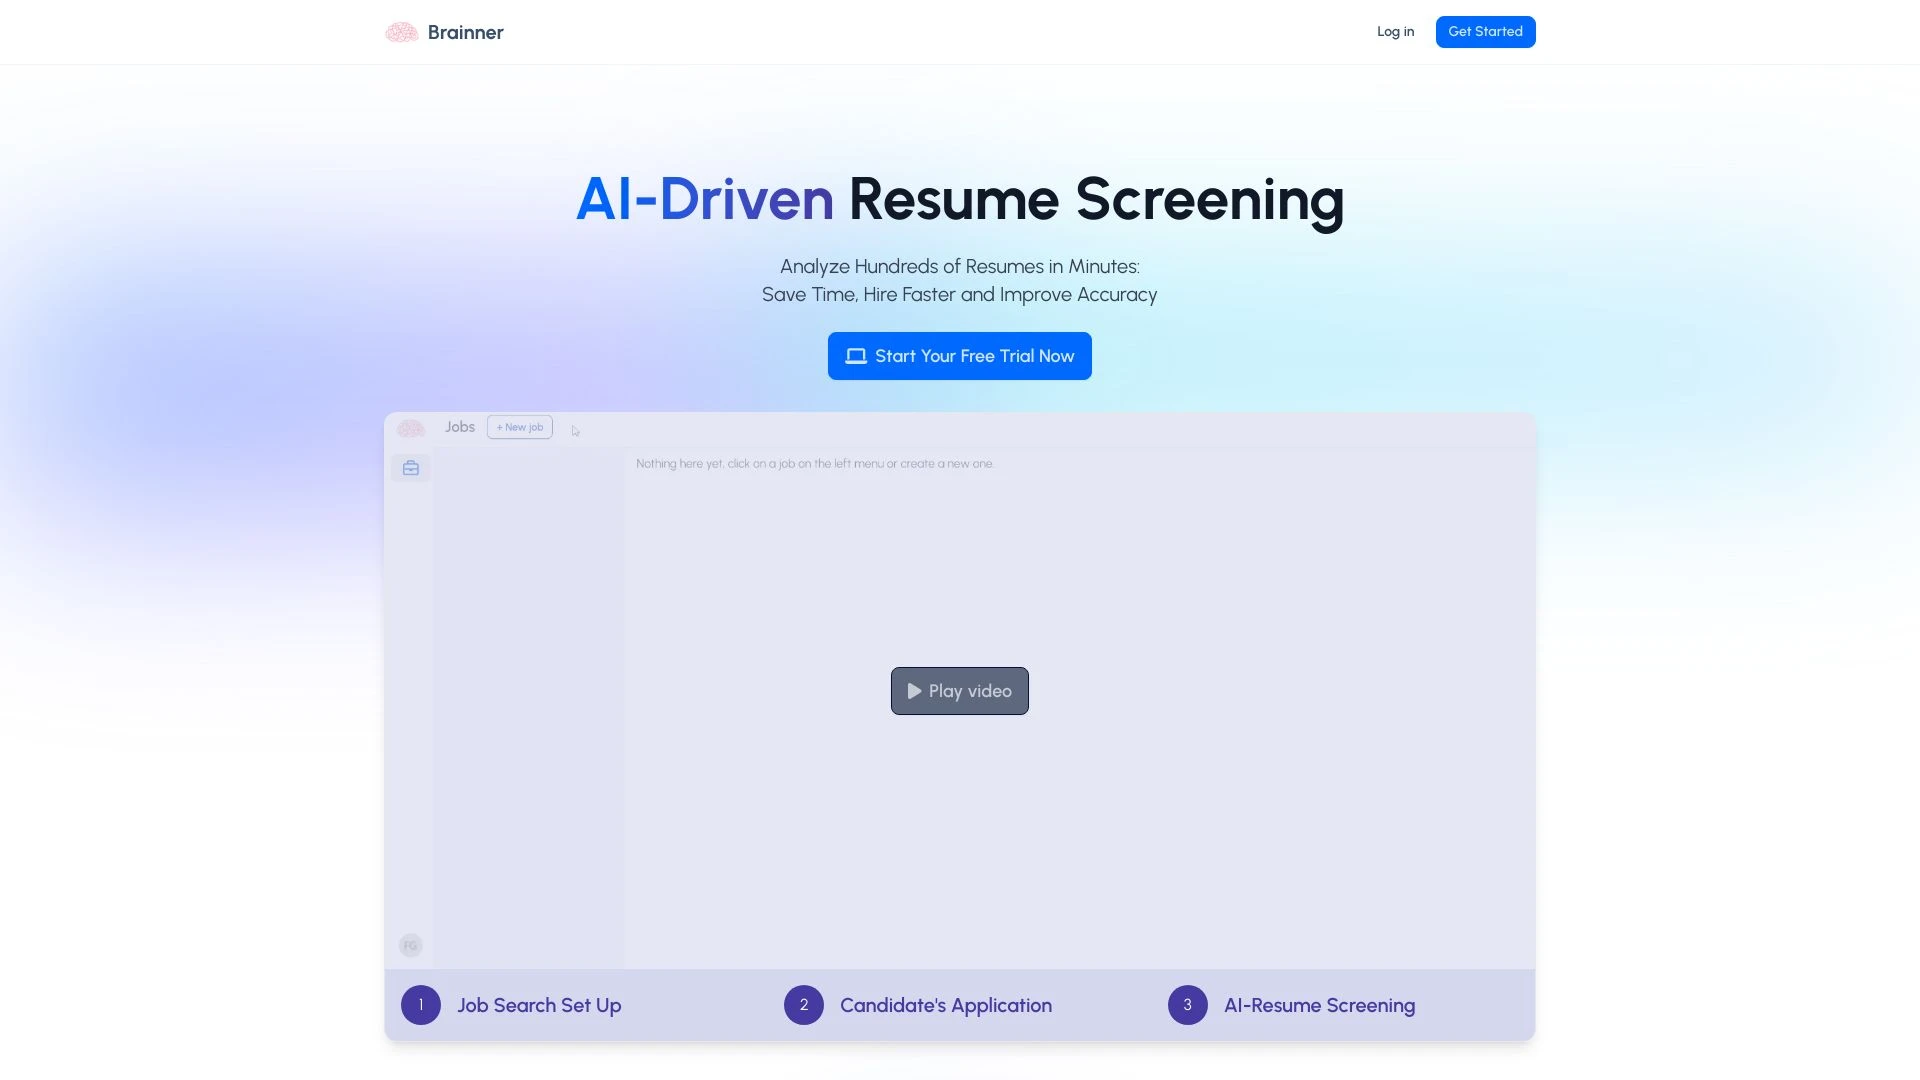Open the Log in link

(x=1395, y=31)
